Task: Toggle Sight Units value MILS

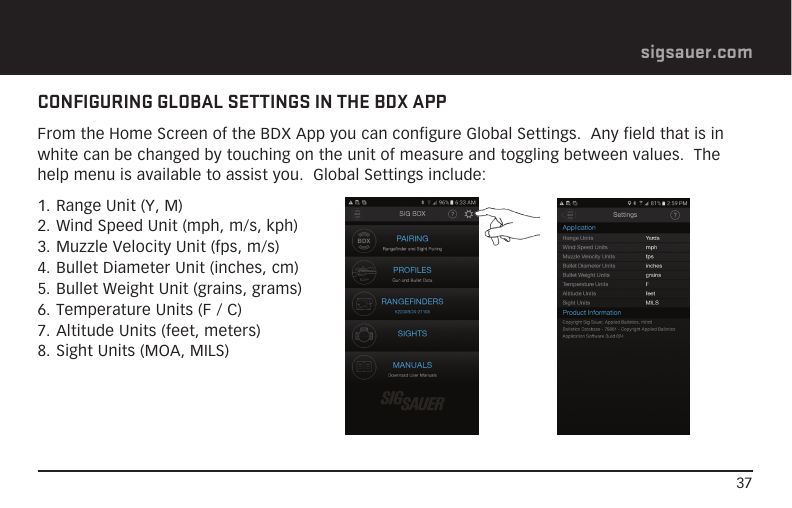Action: point(652,303)
